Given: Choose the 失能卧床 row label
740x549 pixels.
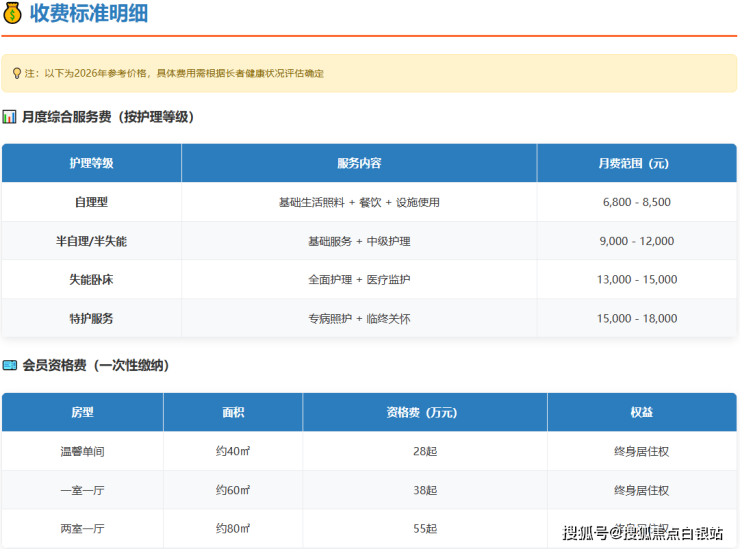Looking at the screenshot, I should coord(91,280).
